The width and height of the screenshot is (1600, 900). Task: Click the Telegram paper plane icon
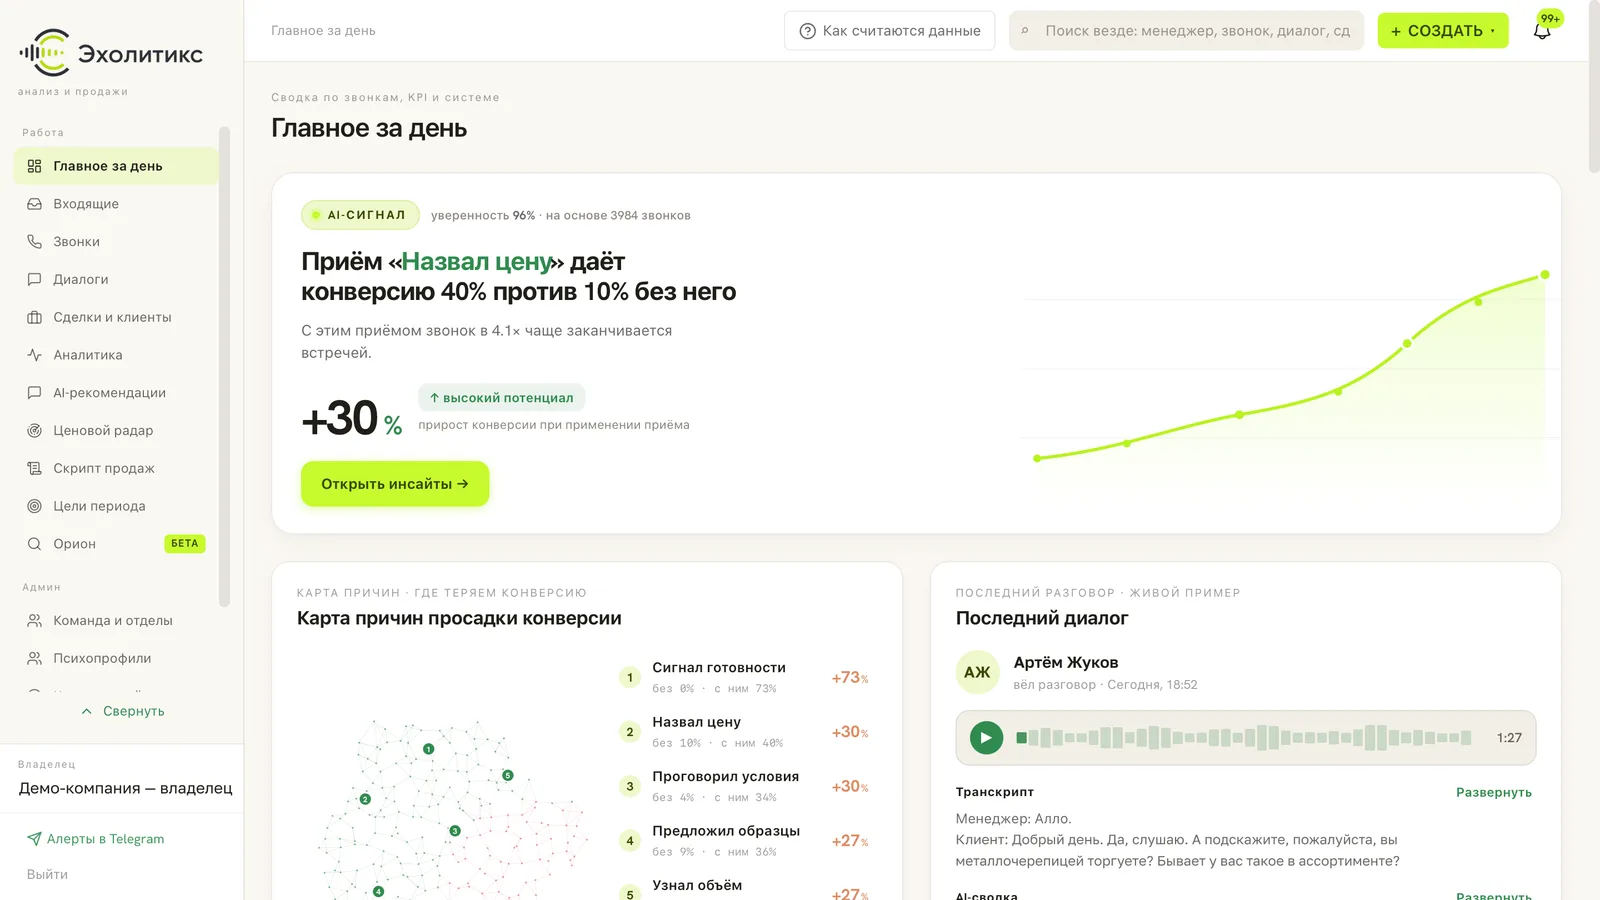point(34,839)
